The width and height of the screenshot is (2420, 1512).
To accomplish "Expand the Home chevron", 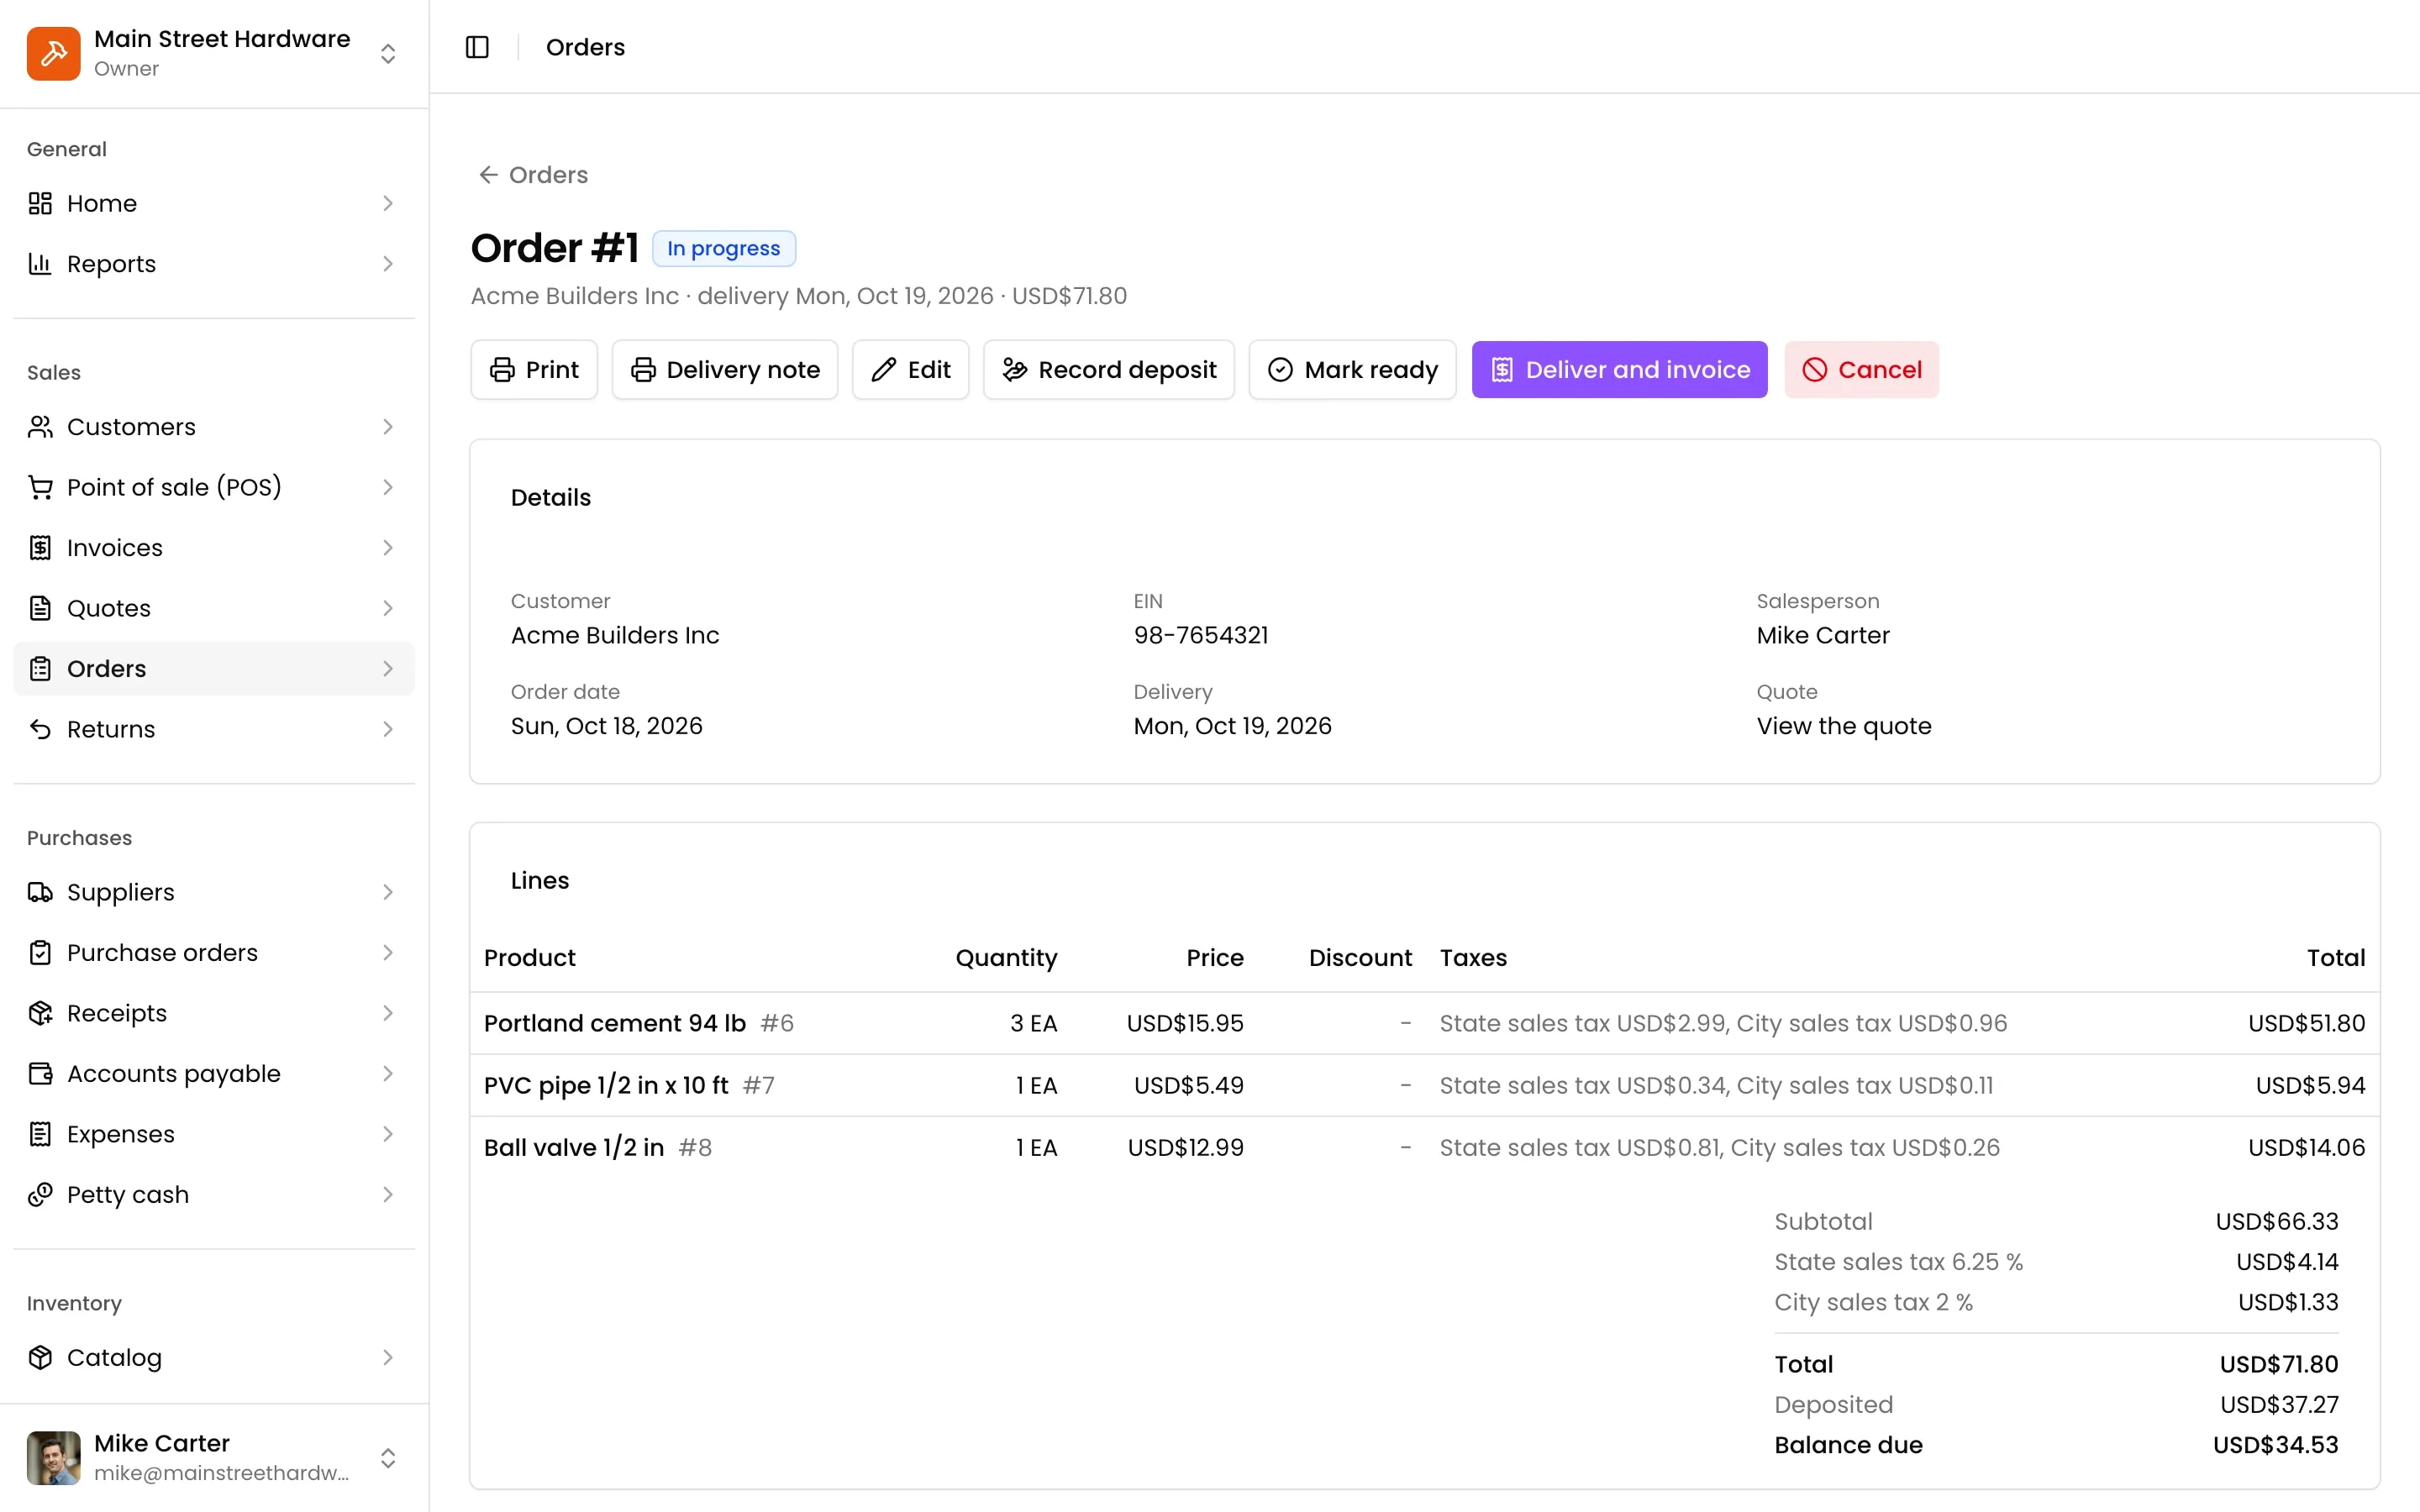I will (x=388, y=203).
